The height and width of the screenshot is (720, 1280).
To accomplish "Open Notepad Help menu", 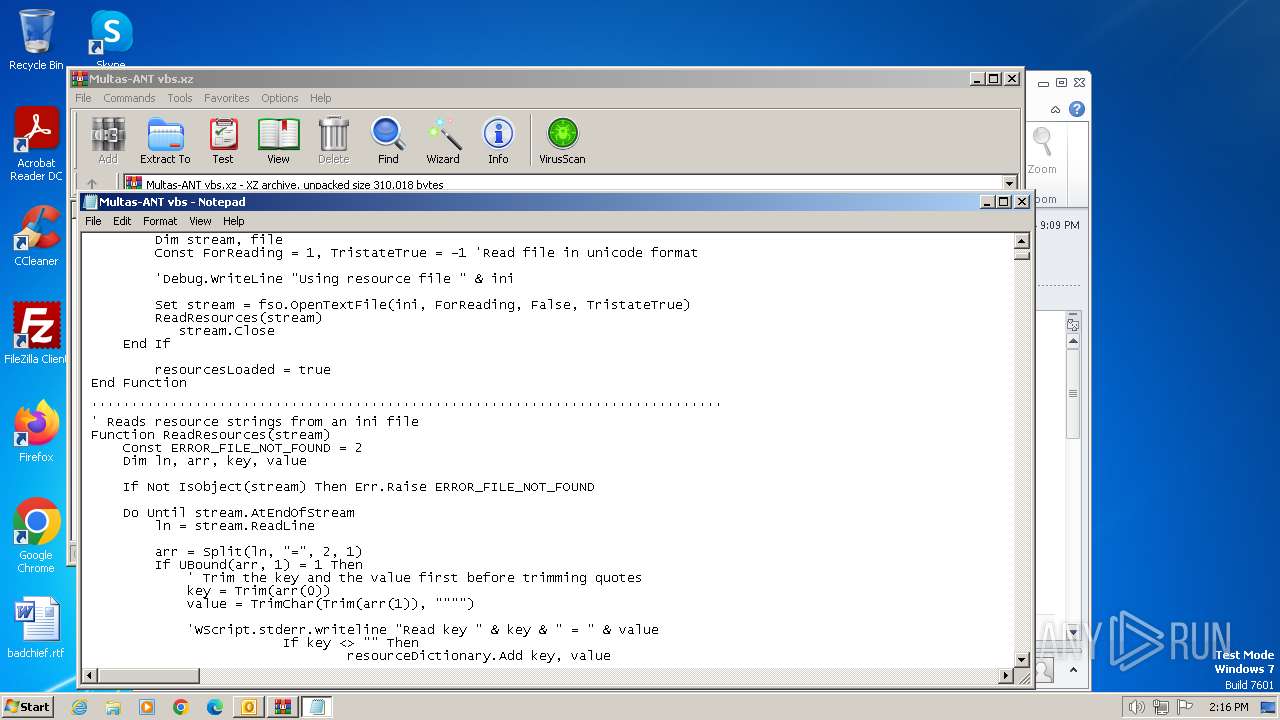I will pos(233,221).
